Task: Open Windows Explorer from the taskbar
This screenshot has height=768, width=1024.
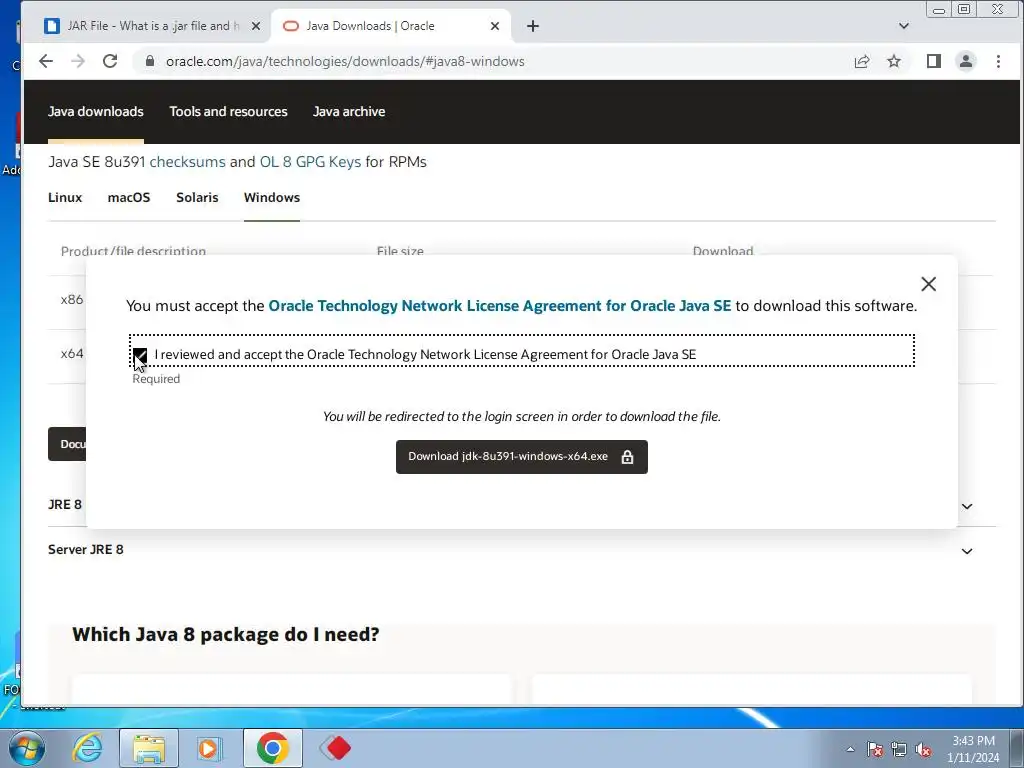Action: pos(149,748)
